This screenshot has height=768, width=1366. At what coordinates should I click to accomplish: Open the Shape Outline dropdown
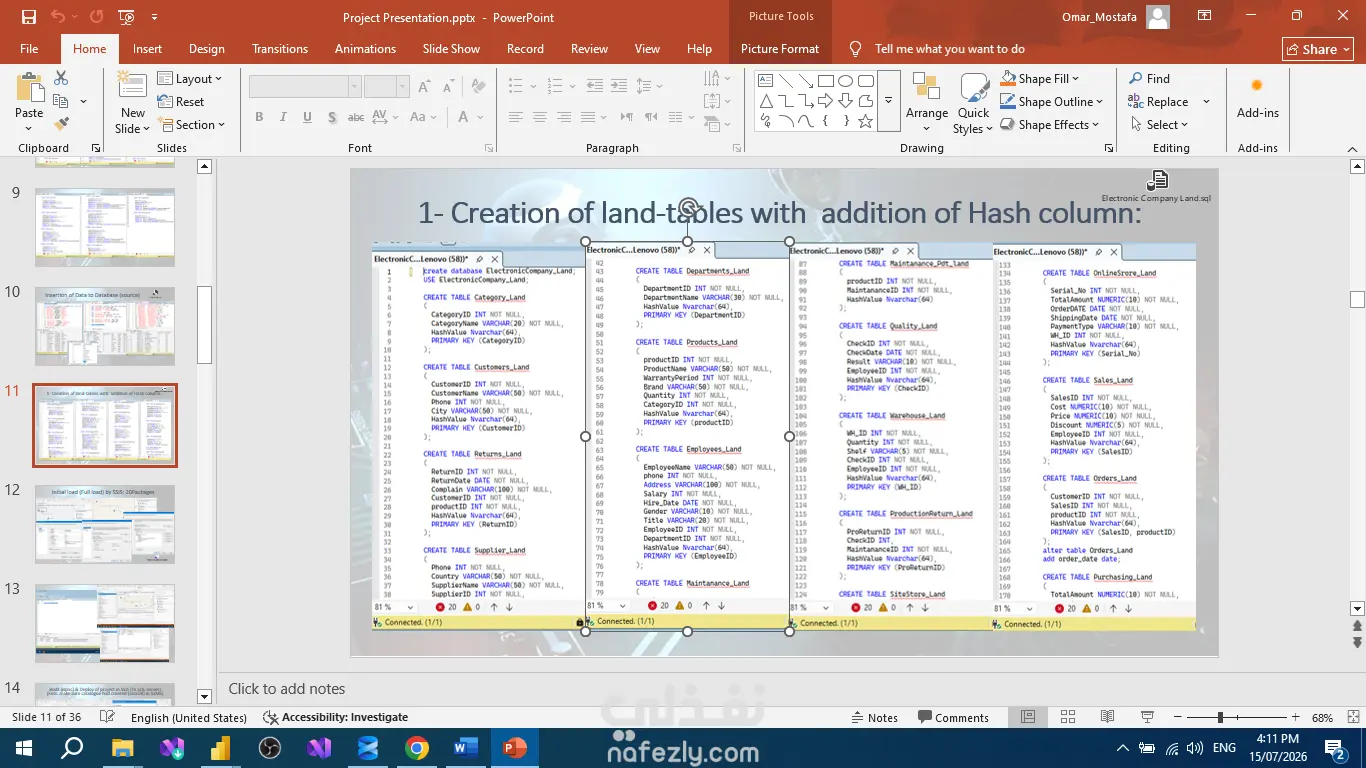pos(1052,101)
